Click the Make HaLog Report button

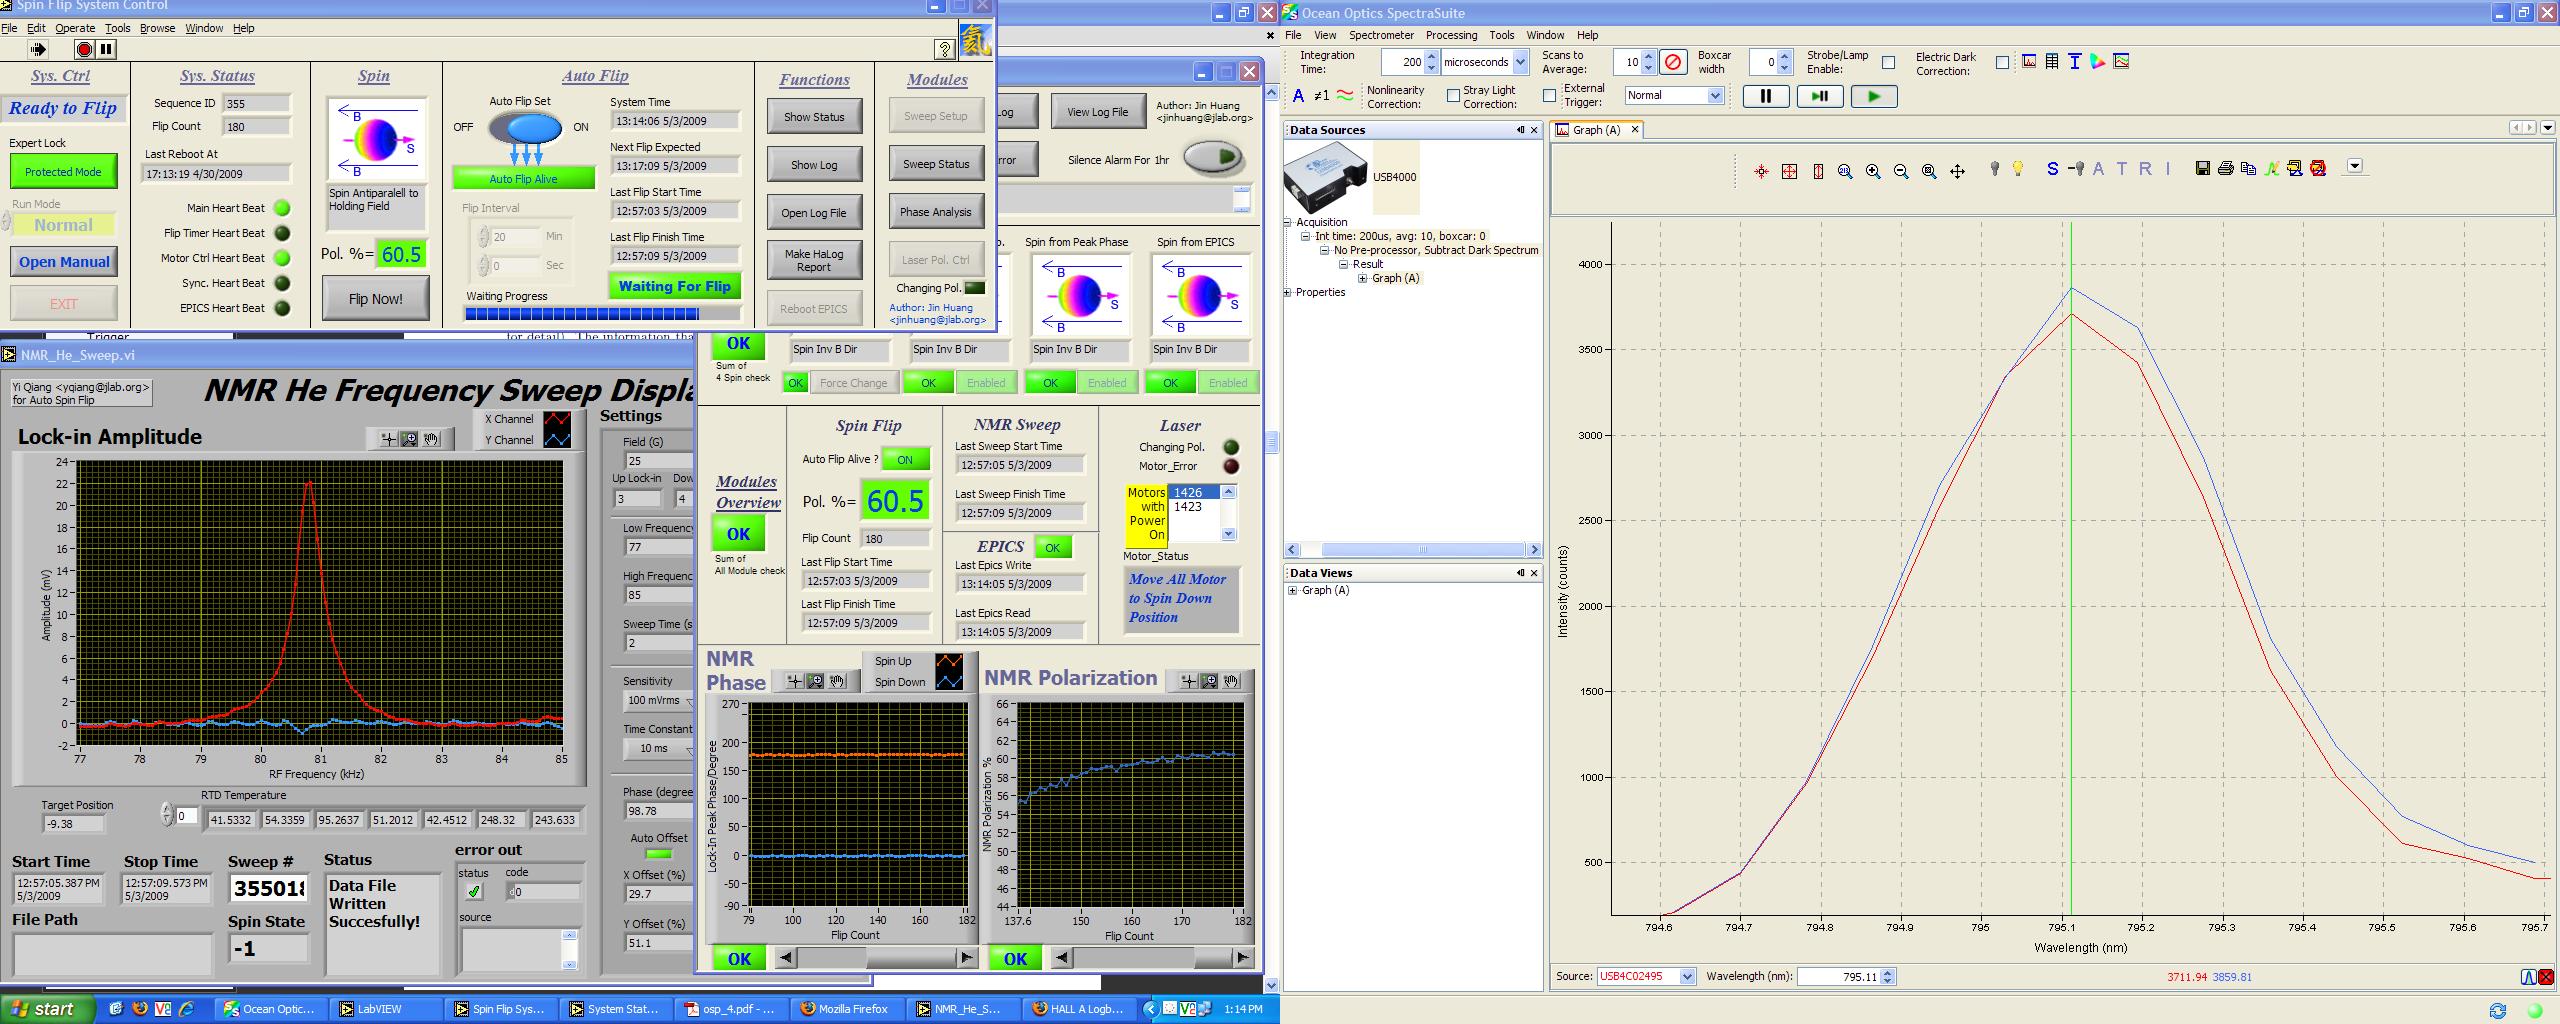[x=814, y=260]
